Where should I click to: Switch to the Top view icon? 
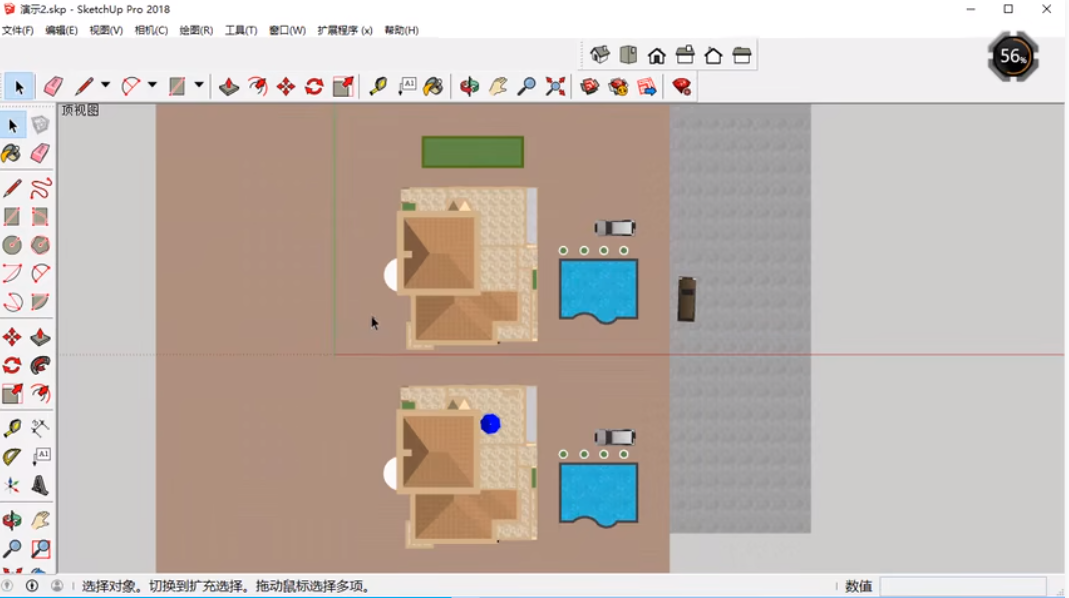pyautogui.click(x=628, y=55)
